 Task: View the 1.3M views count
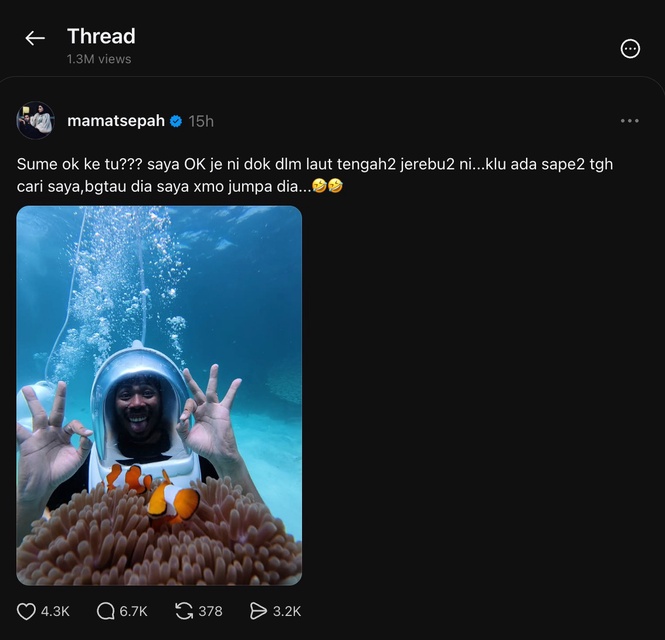click(99, 59)
